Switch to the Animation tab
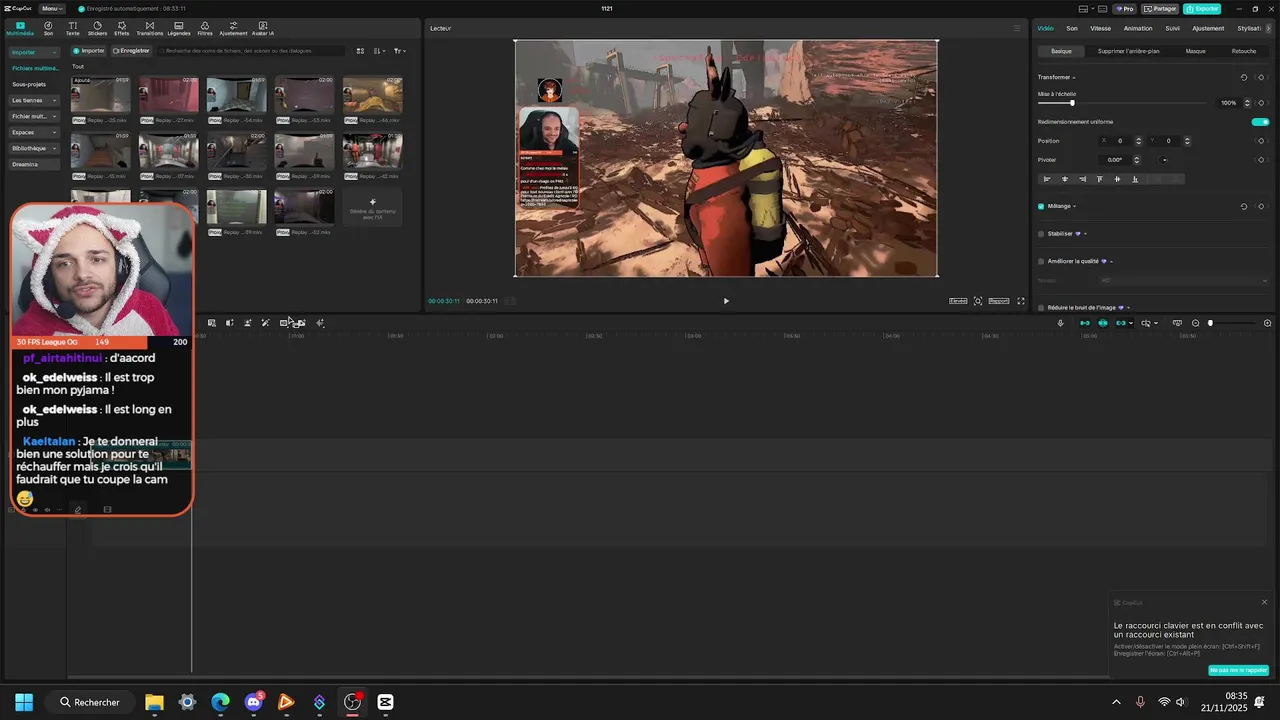This screenshot has height=720, width=1280. click(1138, 28)
